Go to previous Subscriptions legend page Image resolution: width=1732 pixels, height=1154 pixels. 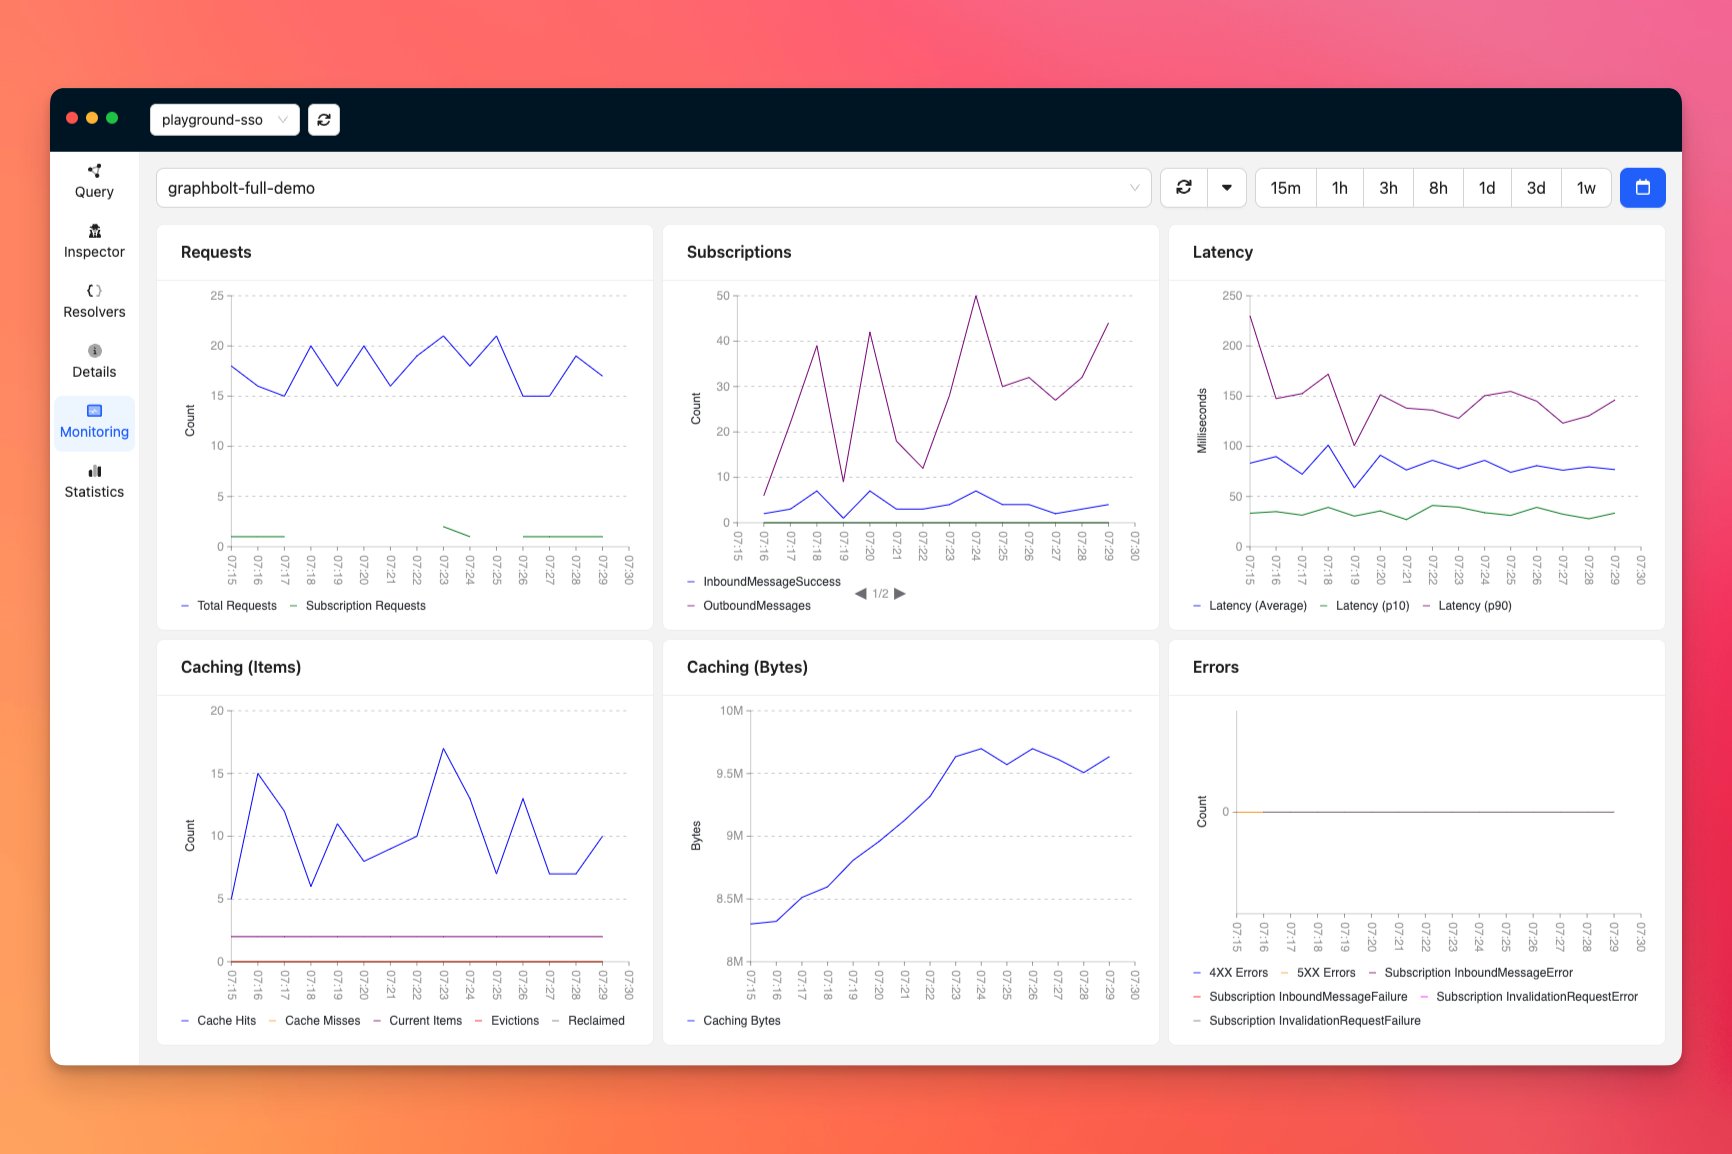click(861, 594)
